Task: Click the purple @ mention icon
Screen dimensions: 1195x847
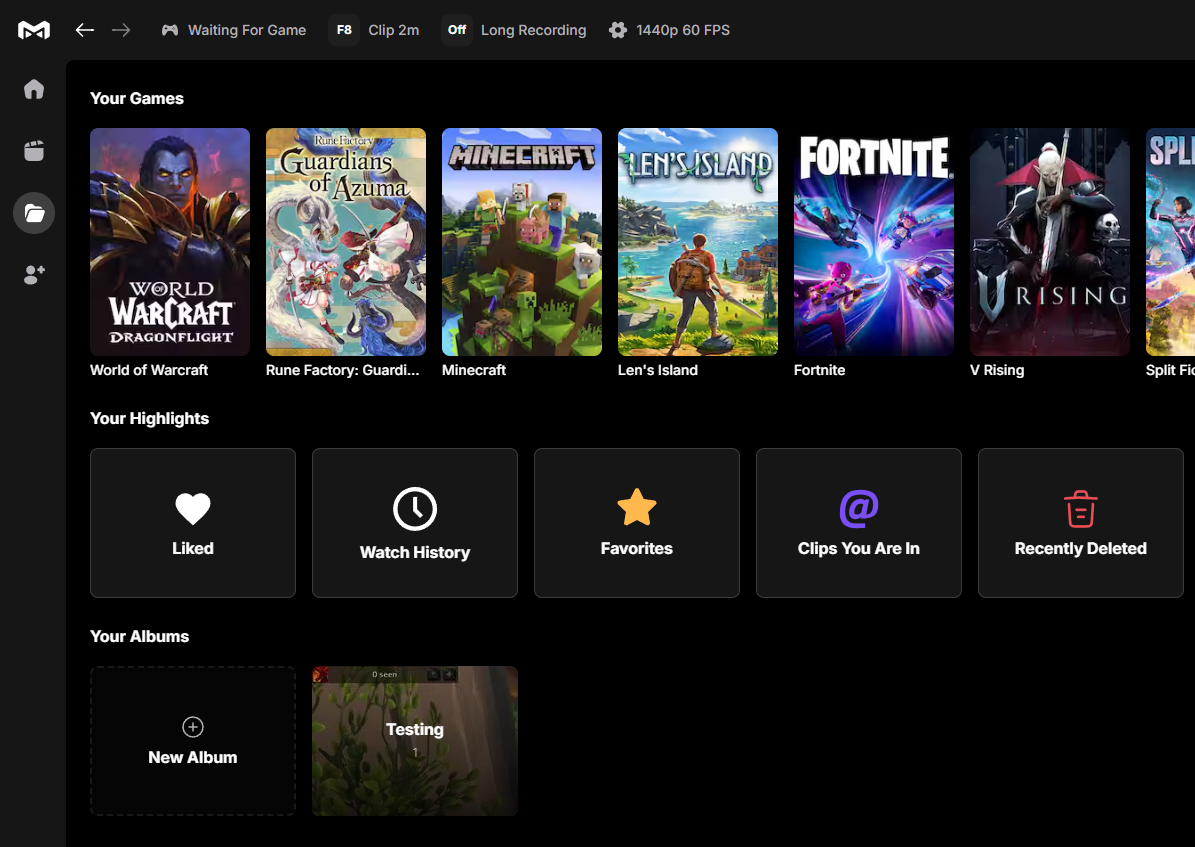Action: pos(859,509)
